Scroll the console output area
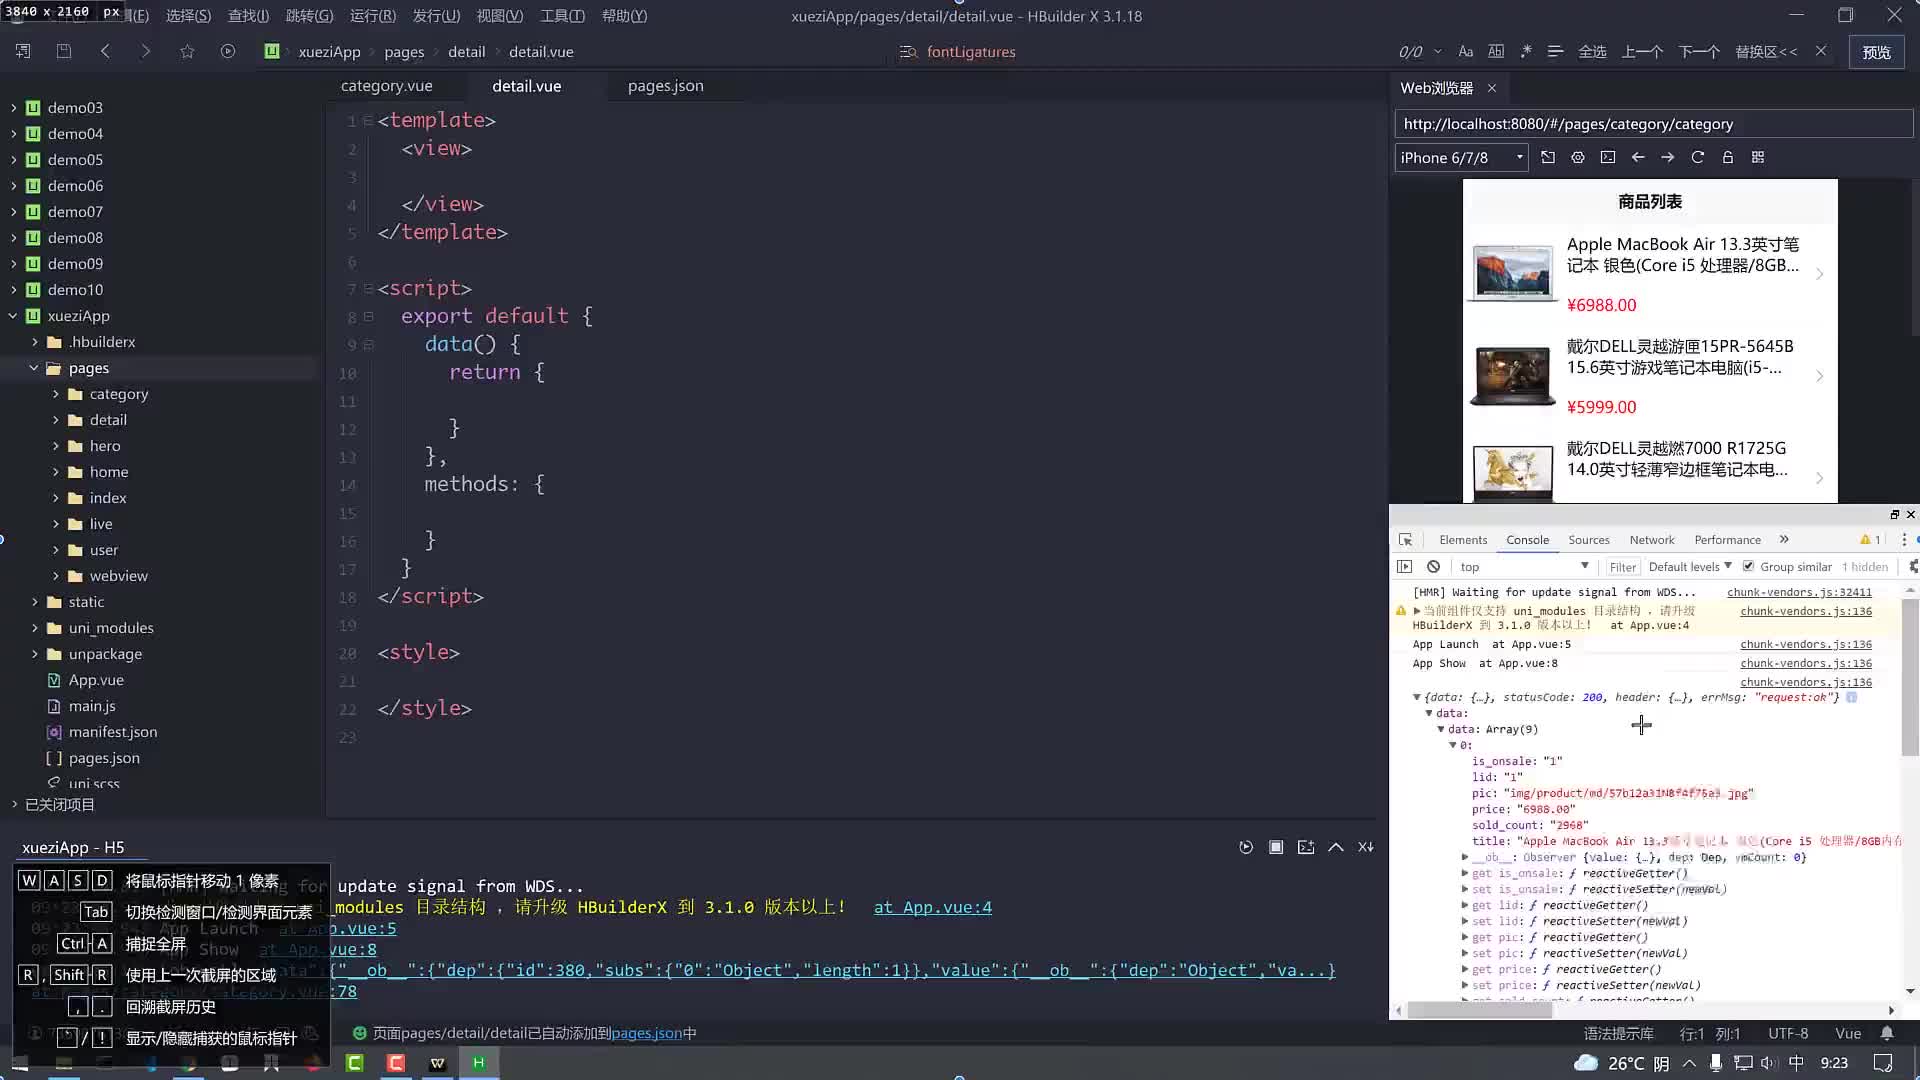1920x1080 pixels. tap(1909, 673)
